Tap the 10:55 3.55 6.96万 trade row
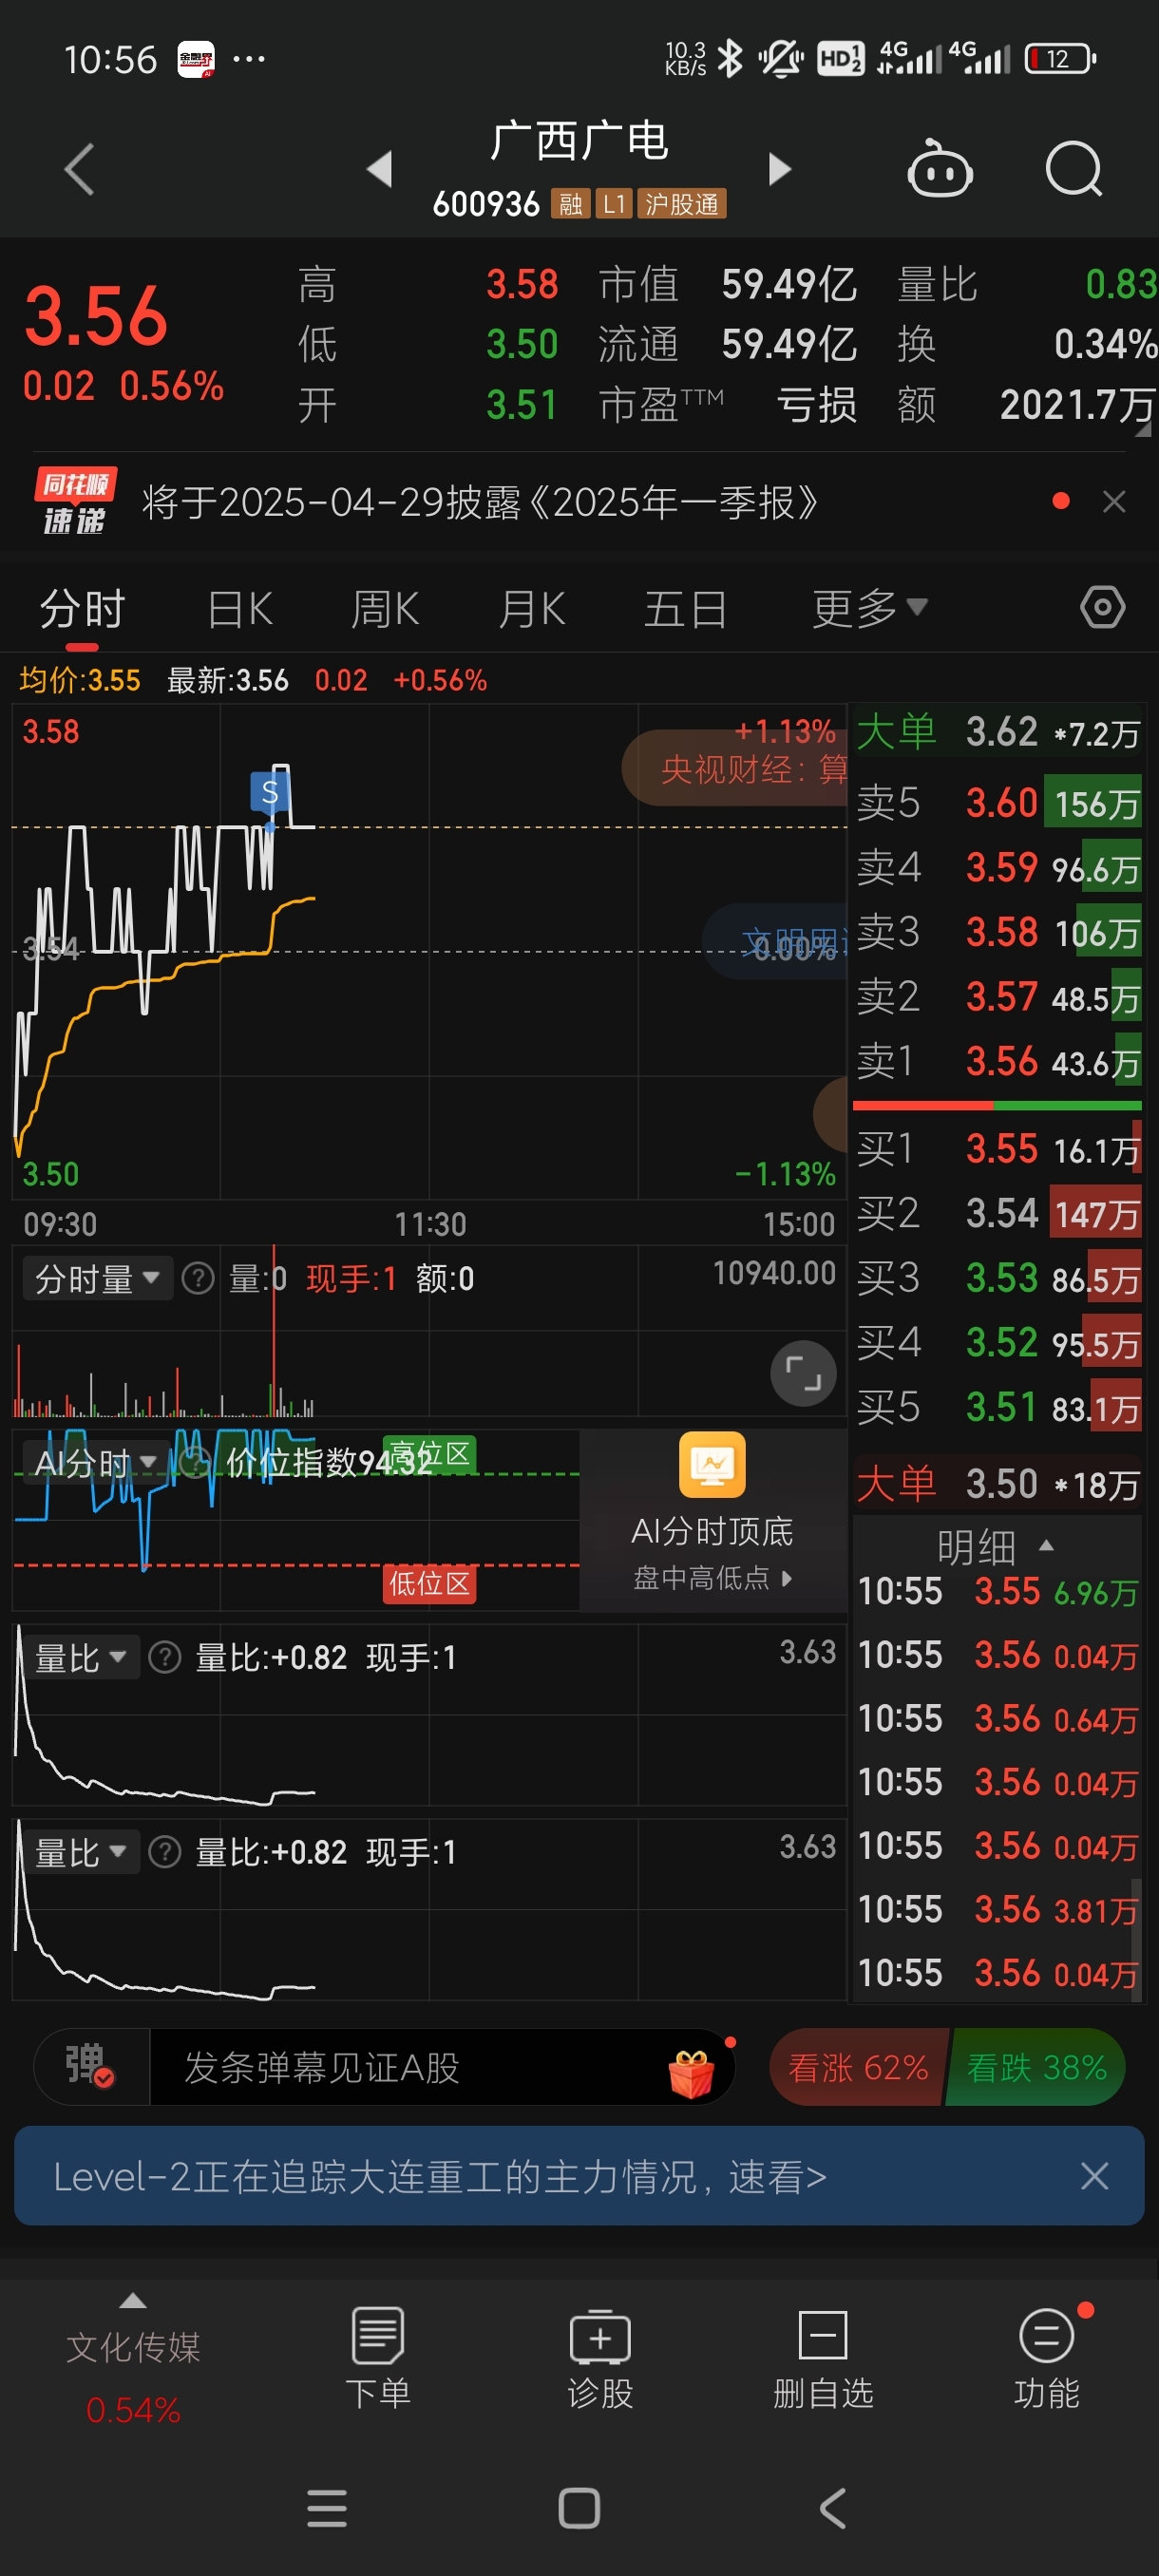The height and width of the screenshot is (2576, 1159). point(998,1591)
